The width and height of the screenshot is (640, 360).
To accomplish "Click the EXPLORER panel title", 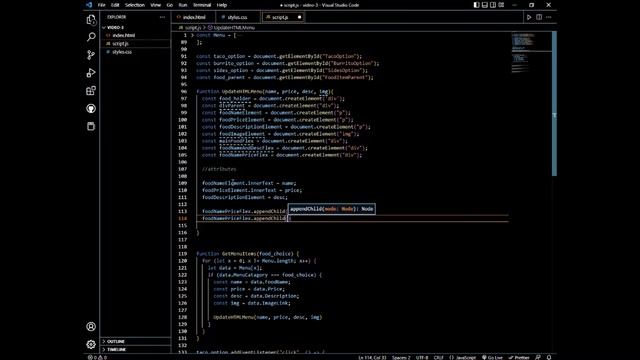I will click(x=117, y=17).
